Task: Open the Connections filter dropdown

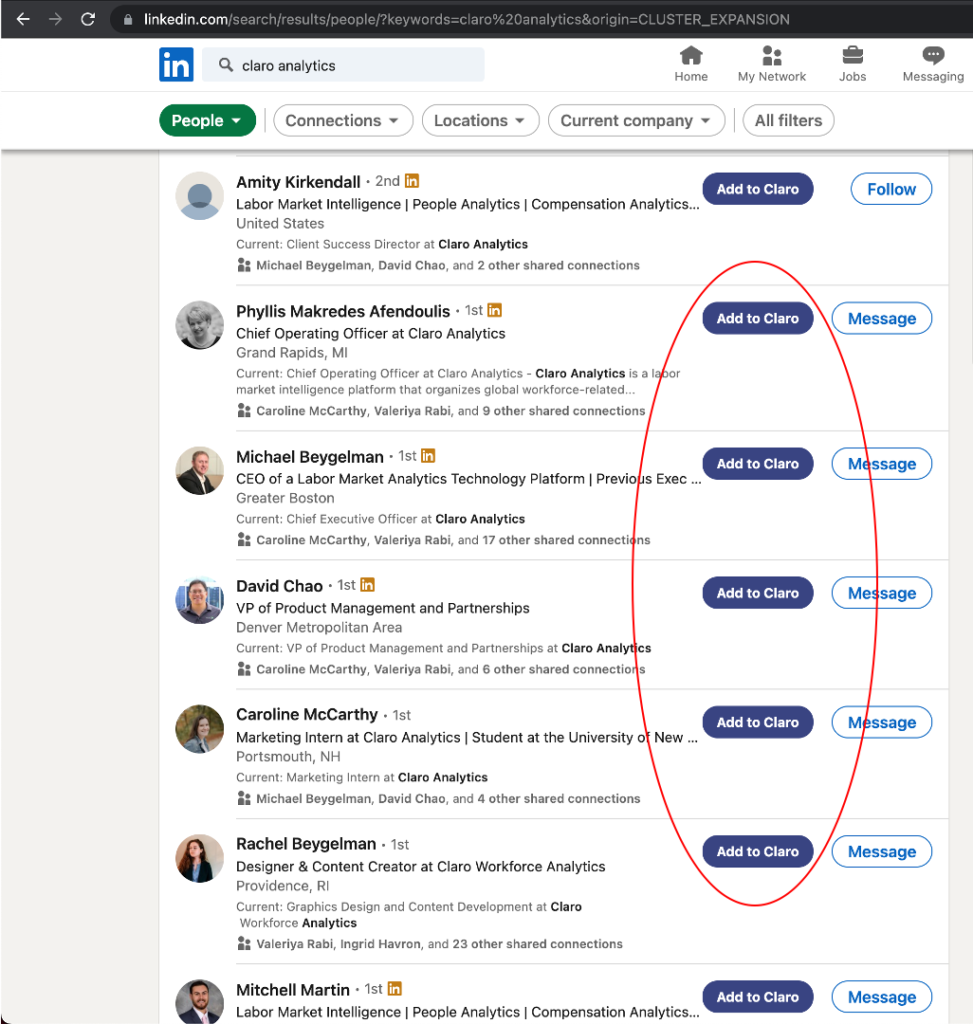Action: (343, 121)
